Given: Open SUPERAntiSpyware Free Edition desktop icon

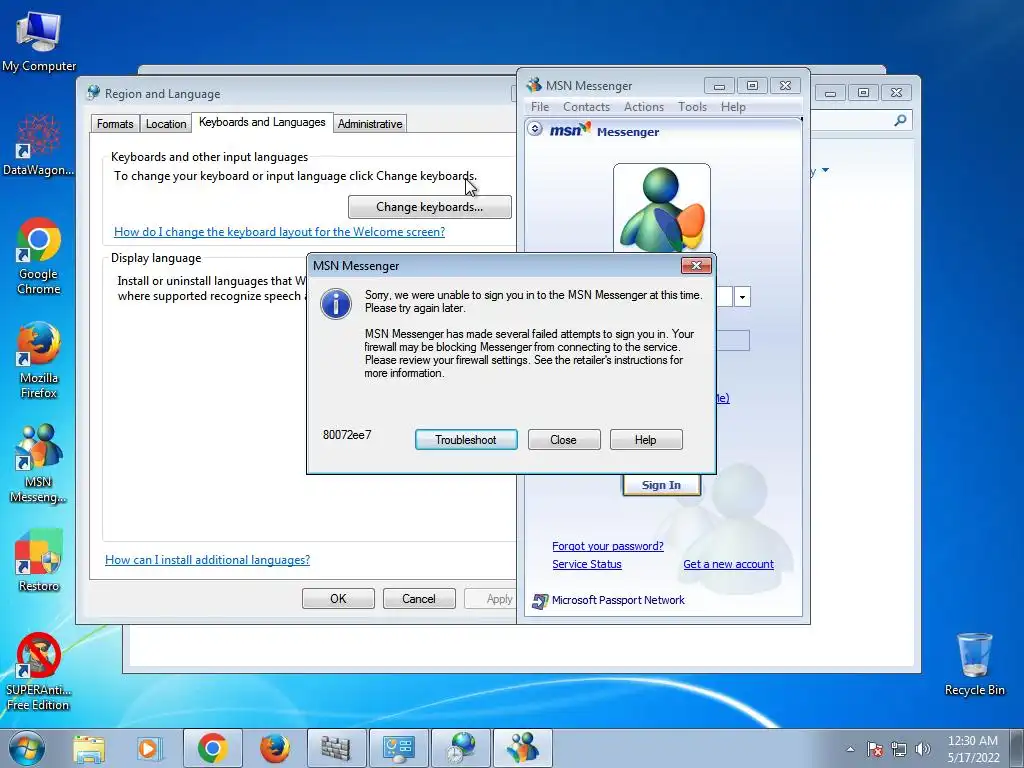Looking at the screenshot, I should 39,671.
